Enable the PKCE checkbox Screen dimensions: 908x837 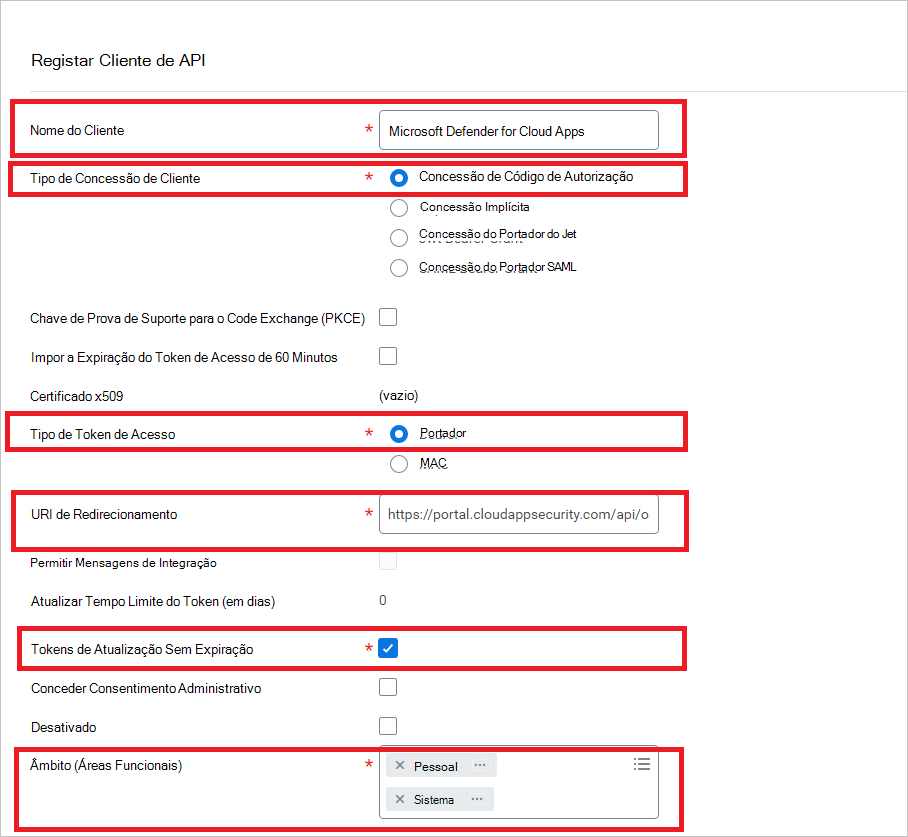coord(387,317)
